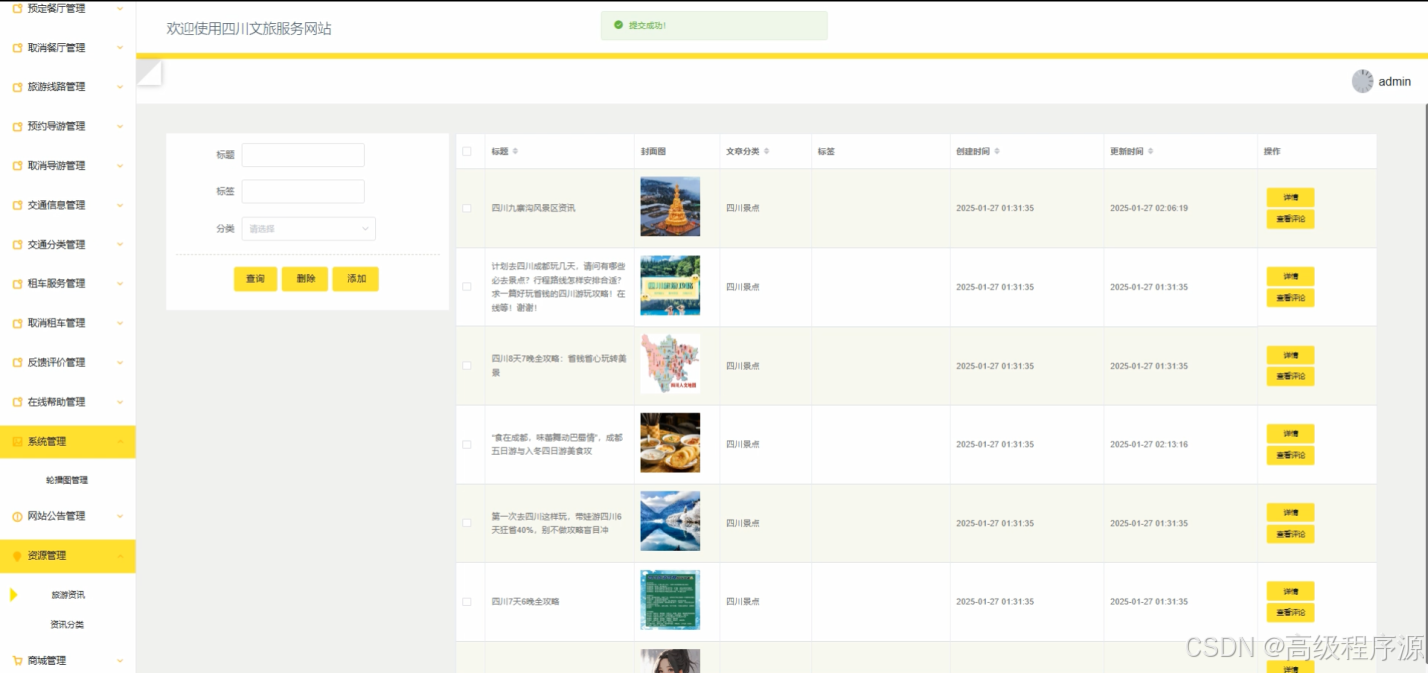Click the icon beside 反馈评价管理
1428x673 pixels.
coord(17,363)
